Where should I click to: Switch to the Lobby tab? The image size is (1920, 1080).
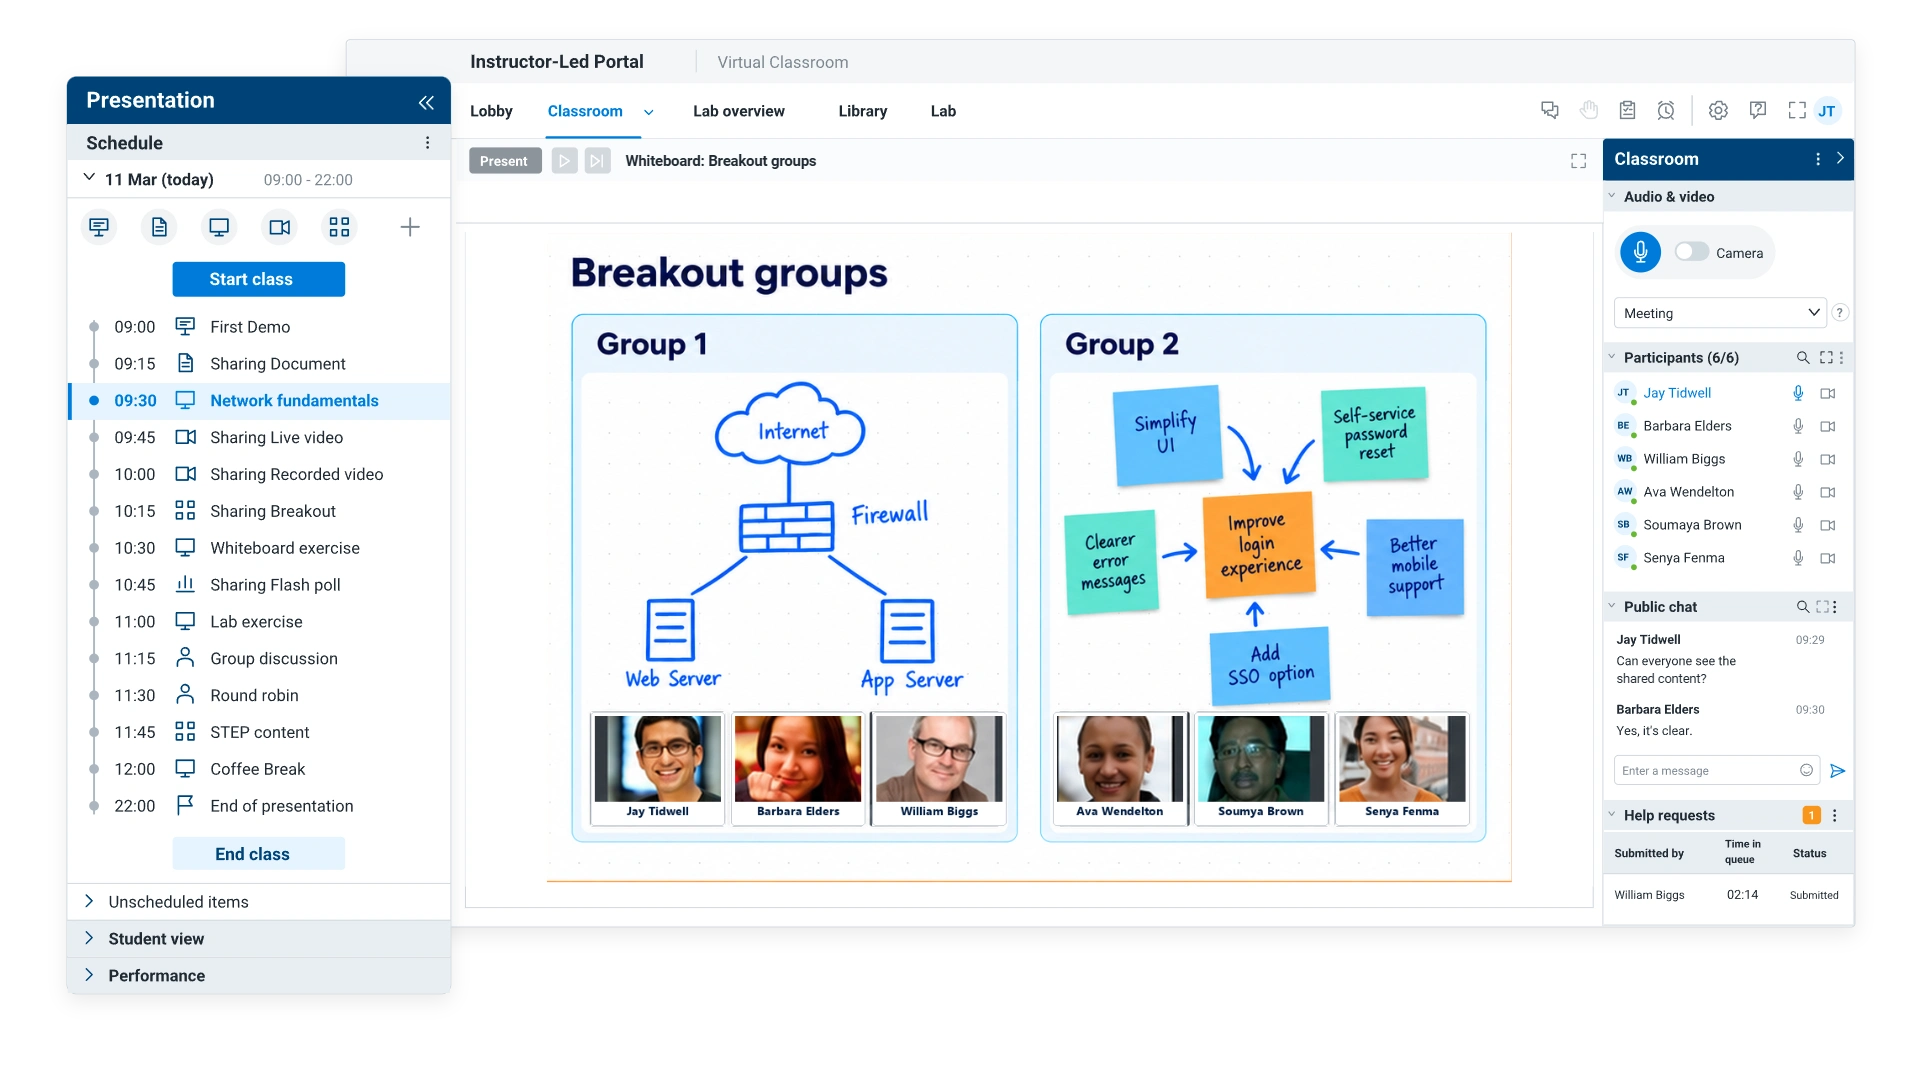491,111
